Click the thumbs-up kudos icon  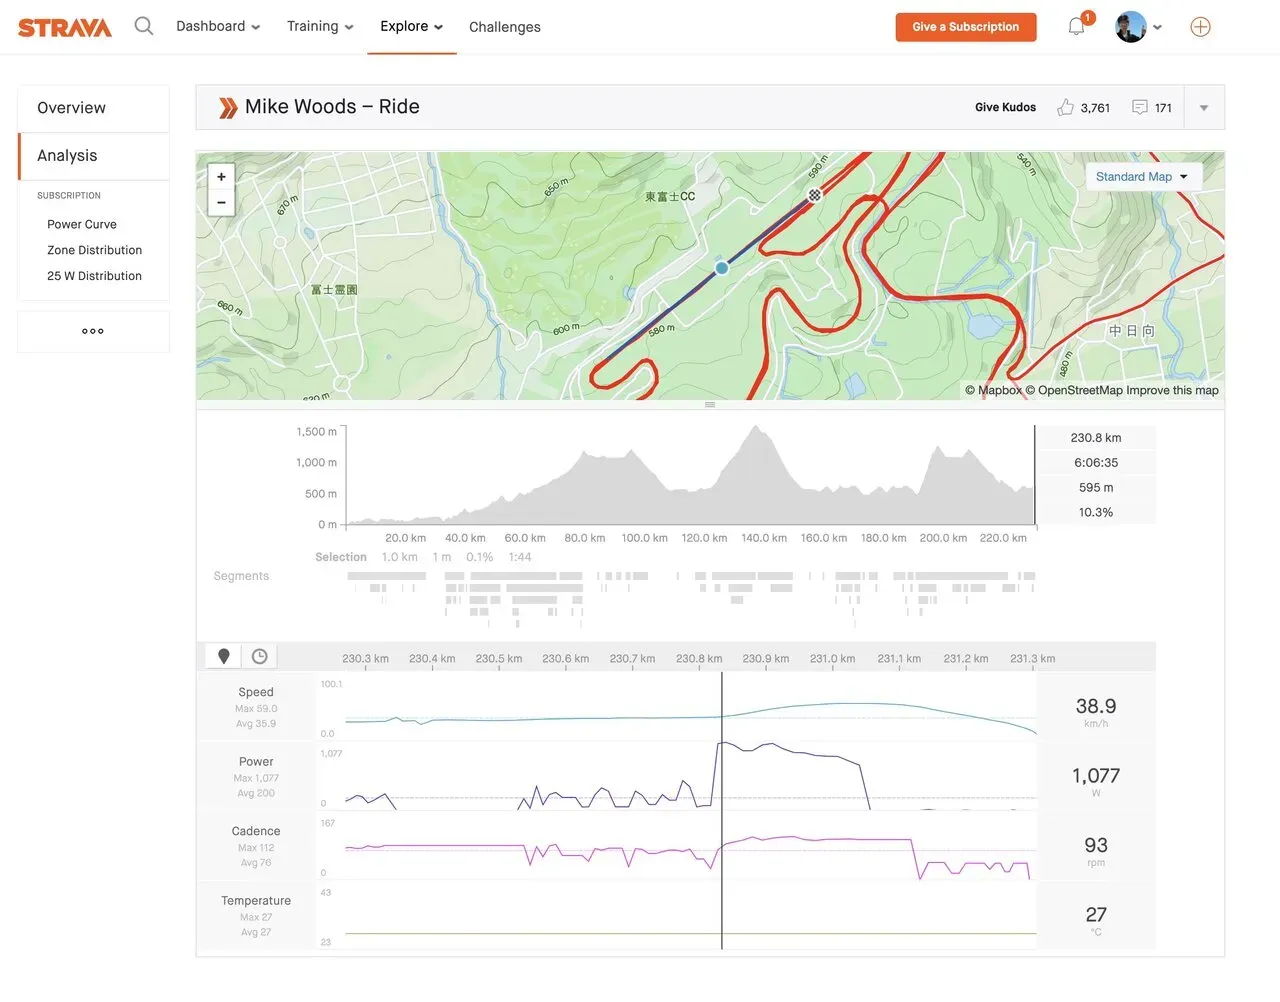[1065, 108]
